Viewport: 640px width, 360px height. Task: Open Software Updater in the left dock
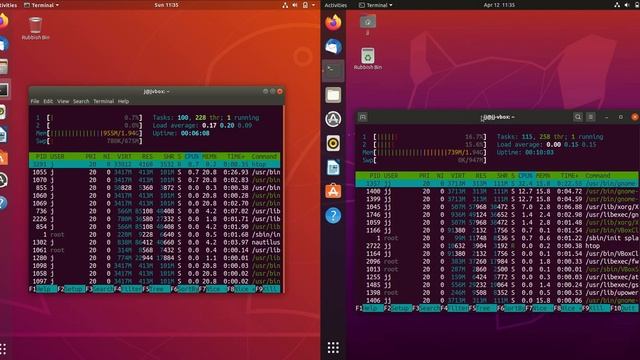coord(3,180)
